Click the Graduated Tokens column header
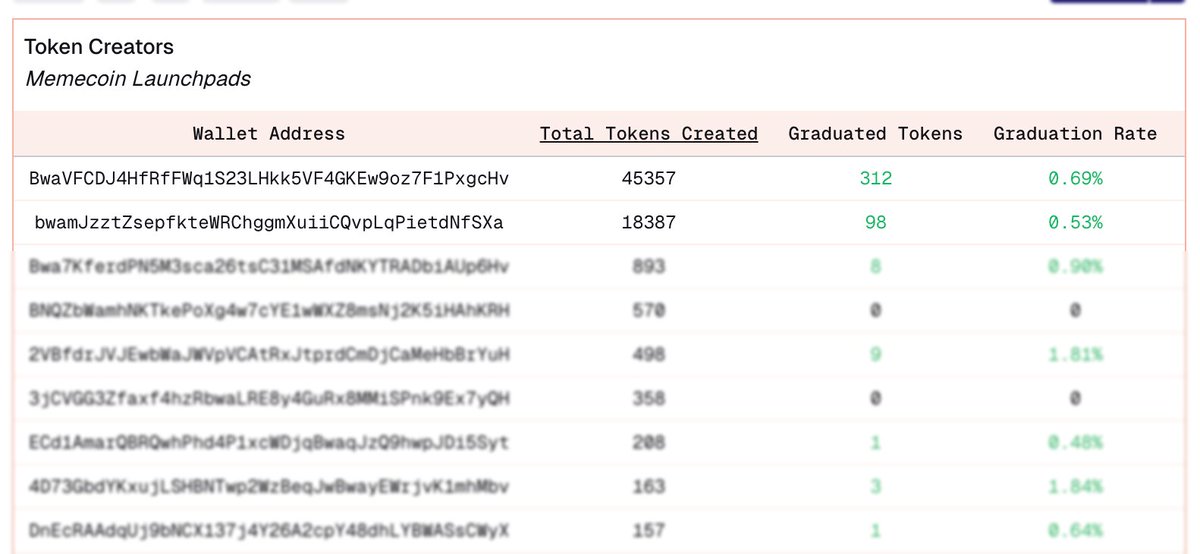This screenshot has width=1200, height=554. [875, 134]
